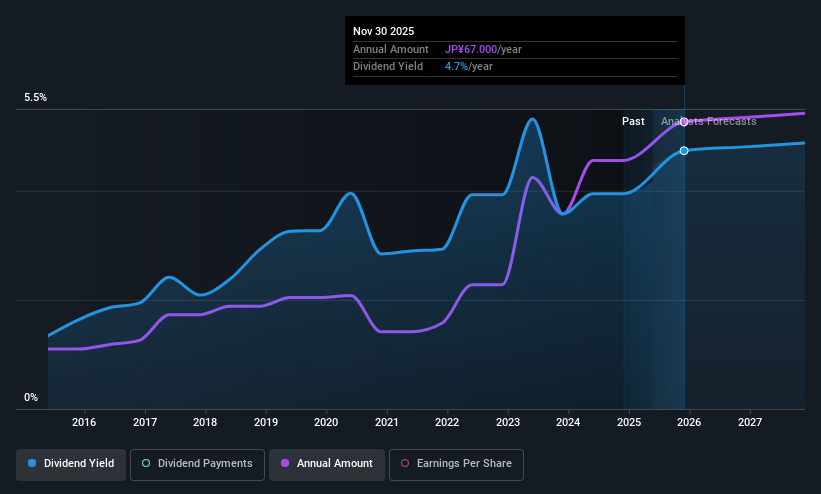Click the 5.5% y-axis label
The image size is (821, 494).
pos(36,97)
